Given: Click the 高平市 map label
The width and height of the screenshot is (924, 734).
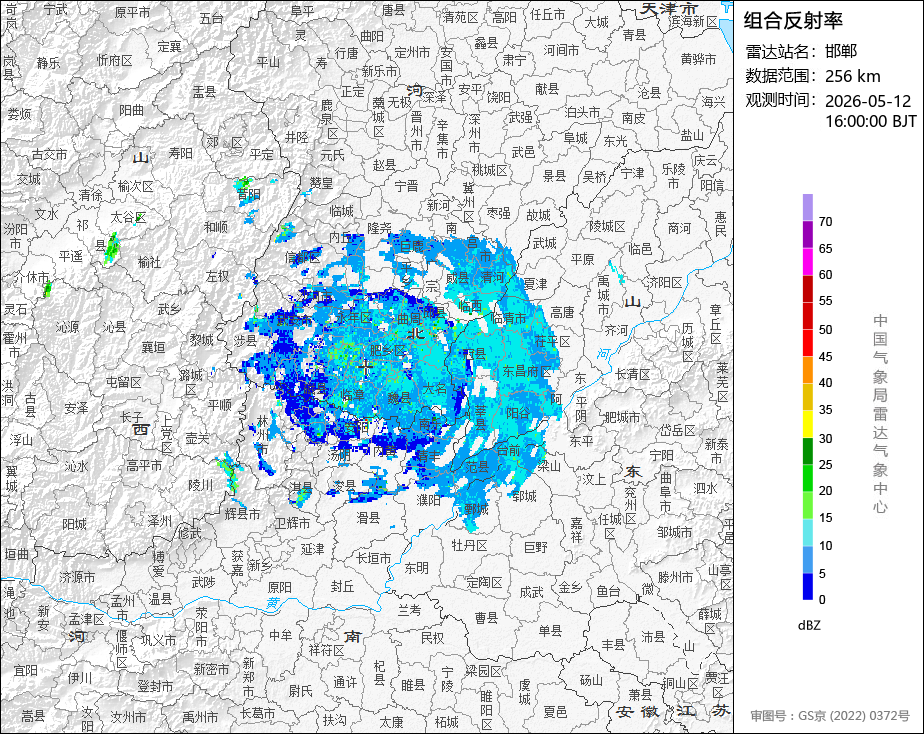Looking at the screenshot, I should (144, 465).
